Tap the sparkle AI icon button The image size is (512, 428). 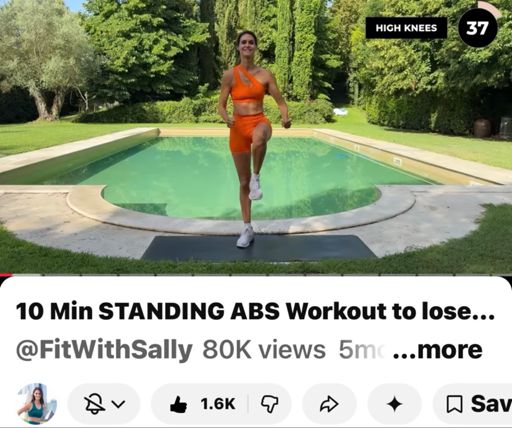pyautogui.click(x=395, y=404)
